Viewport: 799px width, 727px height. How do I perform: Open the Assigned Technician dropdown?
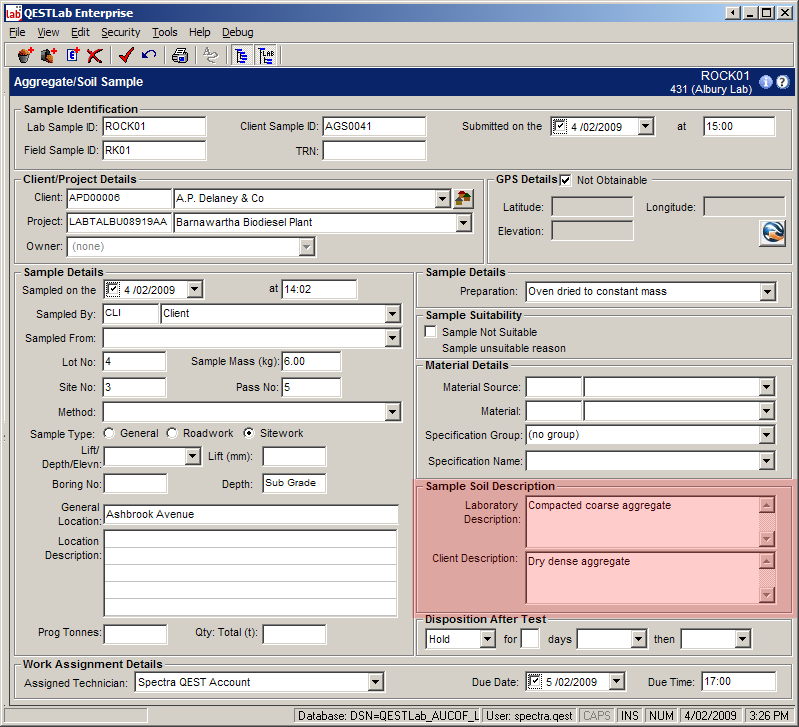[x=375, y=682]
